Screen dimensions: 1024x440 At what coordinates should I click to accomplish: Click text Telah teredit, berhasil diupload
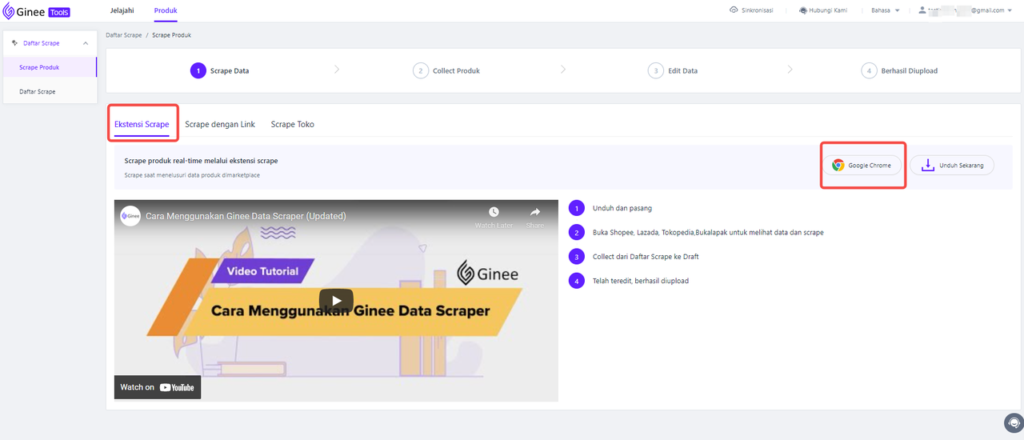tap(641, 281)
